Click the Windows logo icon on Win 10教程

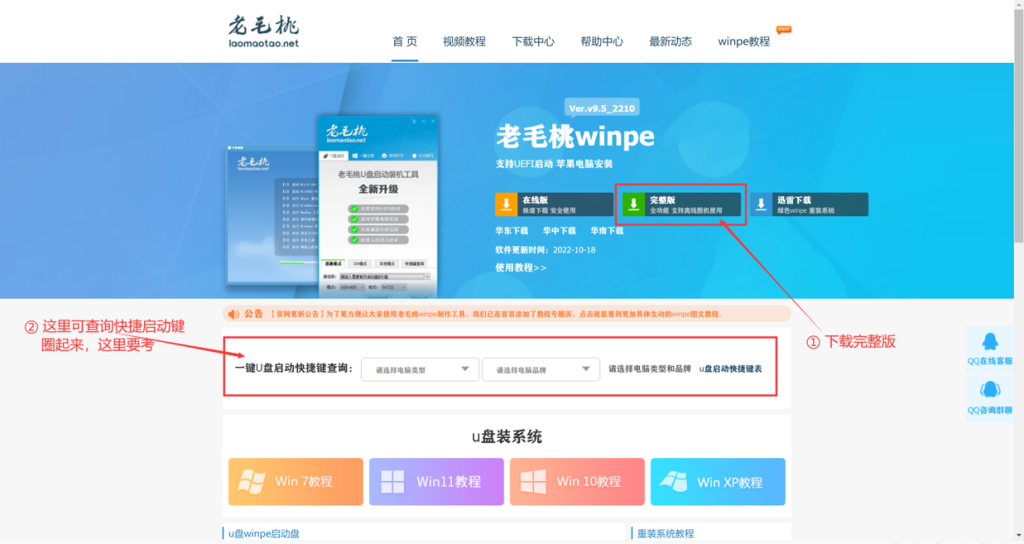(533, 482)
